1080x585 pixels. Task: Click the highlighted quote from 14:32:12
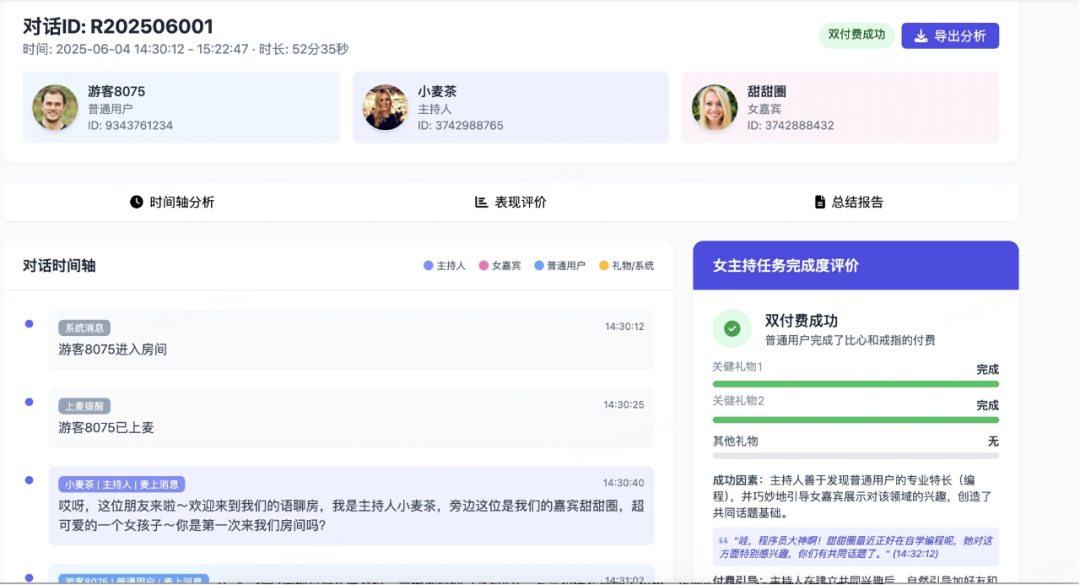(x=855, y=547)
